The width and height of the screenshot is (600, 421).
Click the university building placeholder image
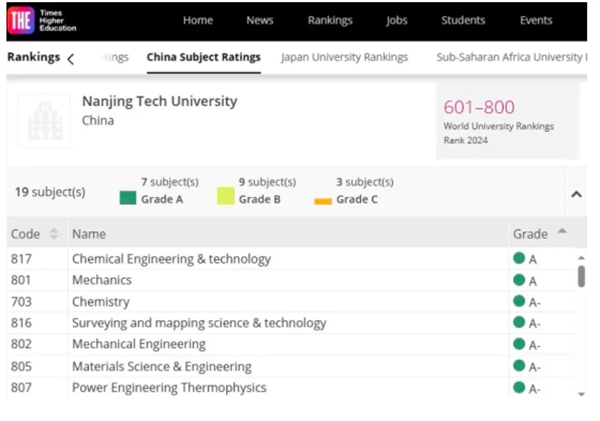click(44, 121)
